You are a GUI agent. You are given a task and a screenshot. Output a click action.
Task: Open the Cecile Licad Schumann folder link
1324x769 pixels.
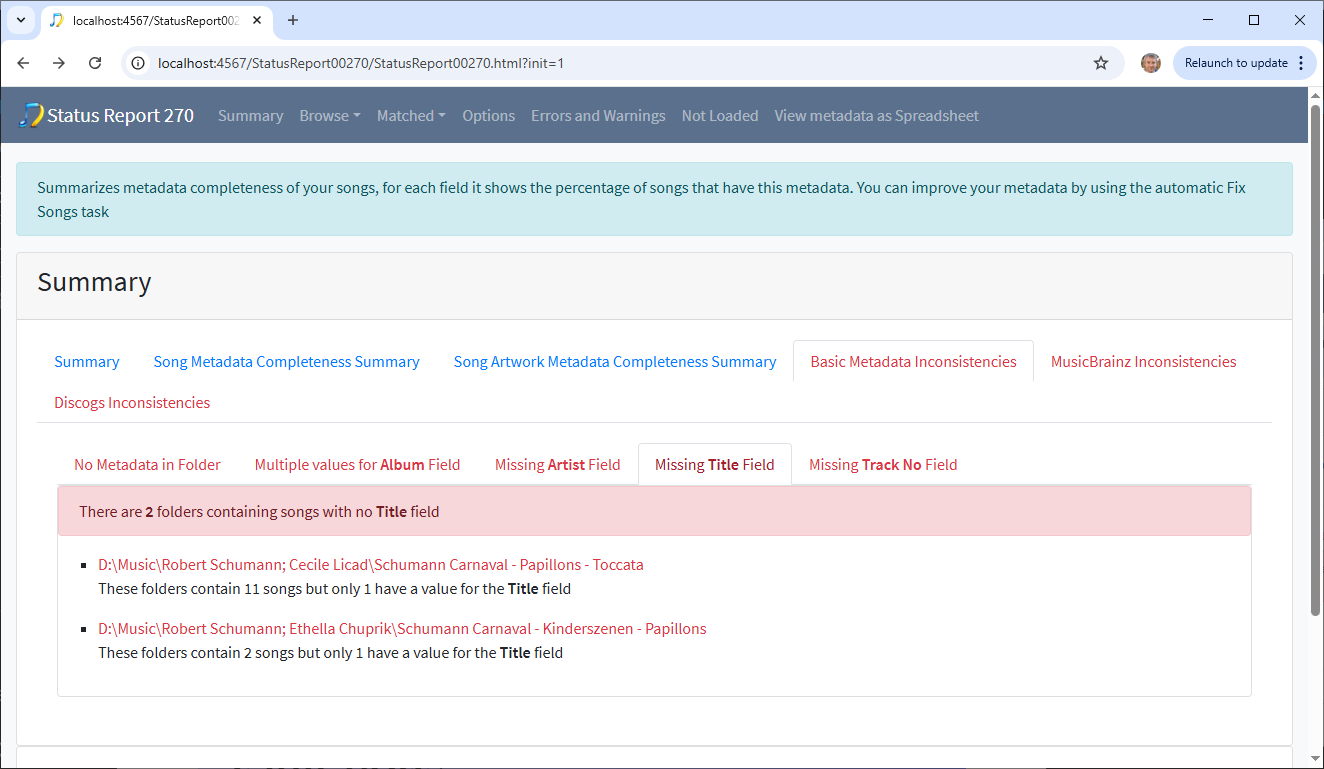pyautogui.click(x=370, y=565)
